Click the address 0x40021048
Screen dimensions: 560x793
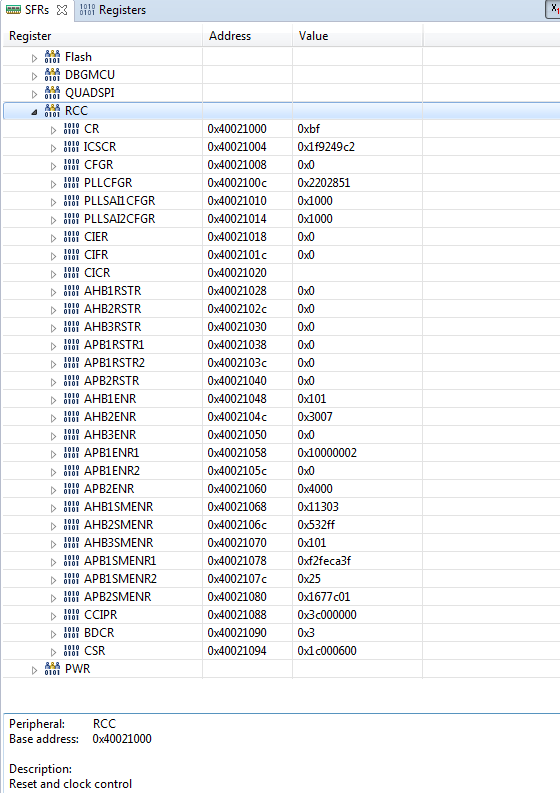point(237,399)
